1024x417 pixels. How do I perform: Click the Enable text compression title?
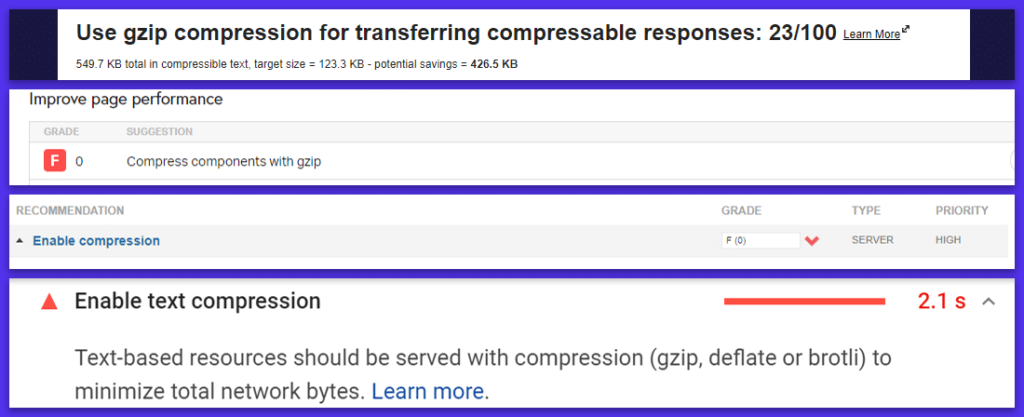(x=197, y=301)
